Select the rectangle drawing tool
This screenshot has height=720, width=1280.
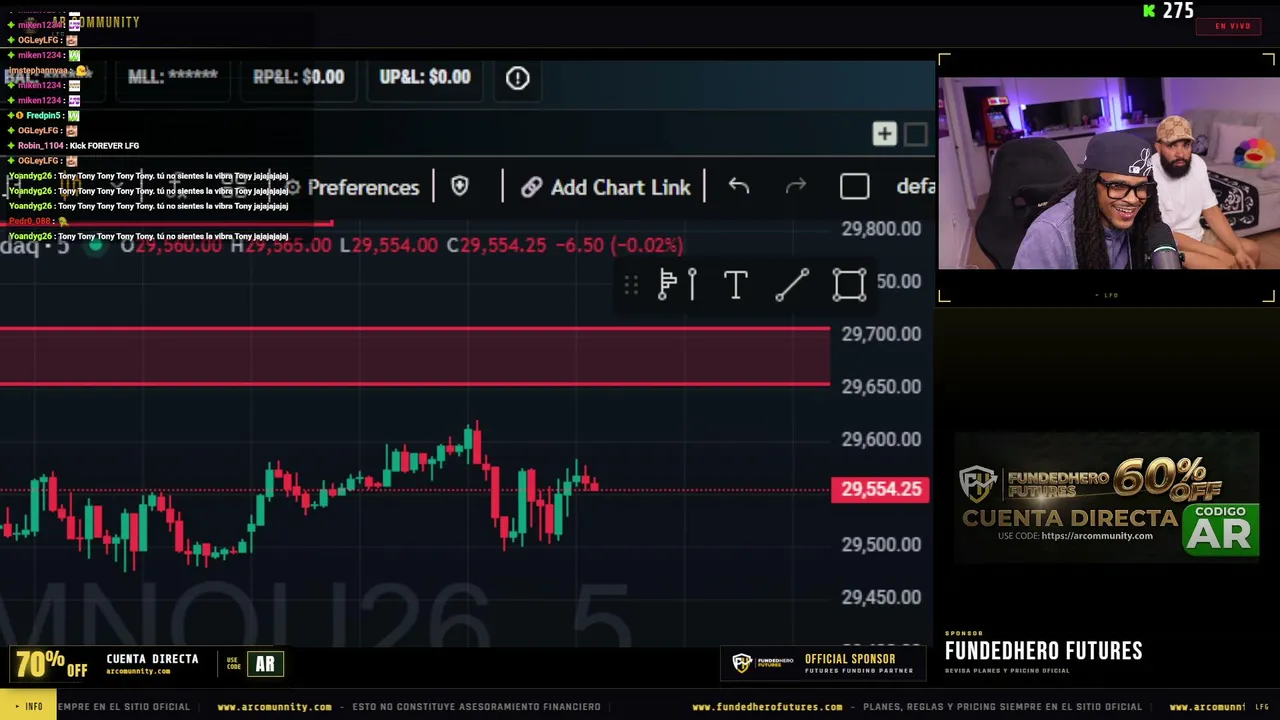(849, 285)
